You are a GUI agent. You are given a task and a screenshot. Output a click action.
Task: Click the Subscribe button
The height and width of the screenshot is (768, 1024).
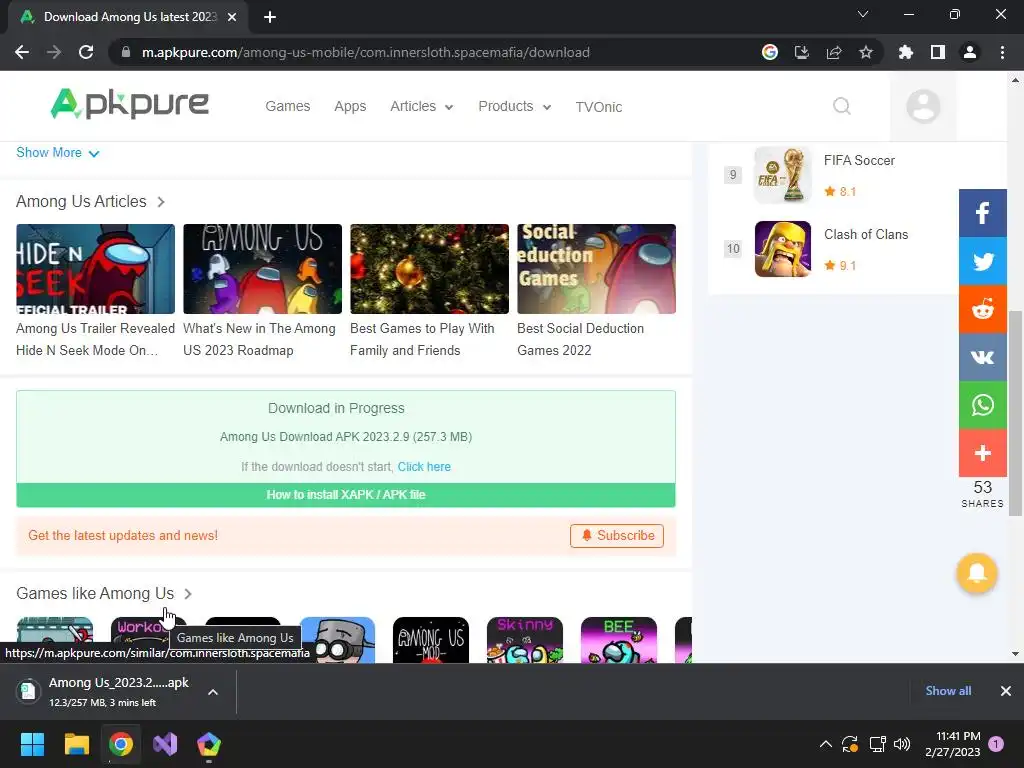tap(616, 536)
